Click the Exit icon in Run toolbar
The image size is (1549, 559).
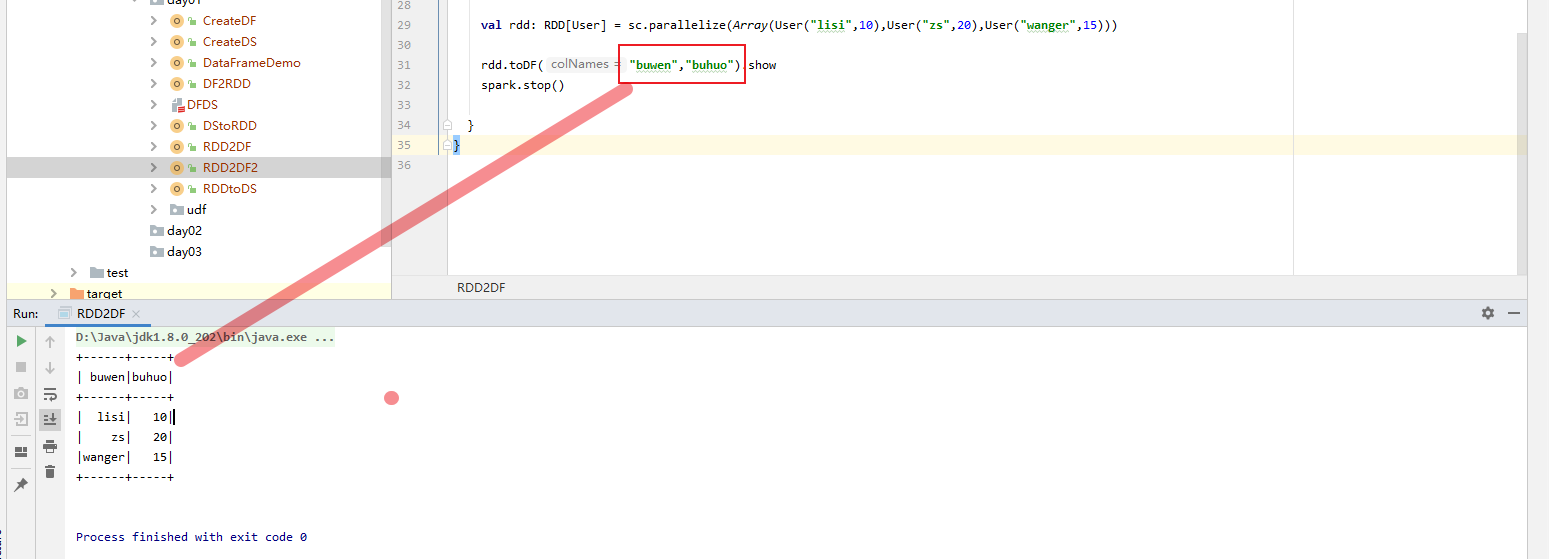[21, 419]
